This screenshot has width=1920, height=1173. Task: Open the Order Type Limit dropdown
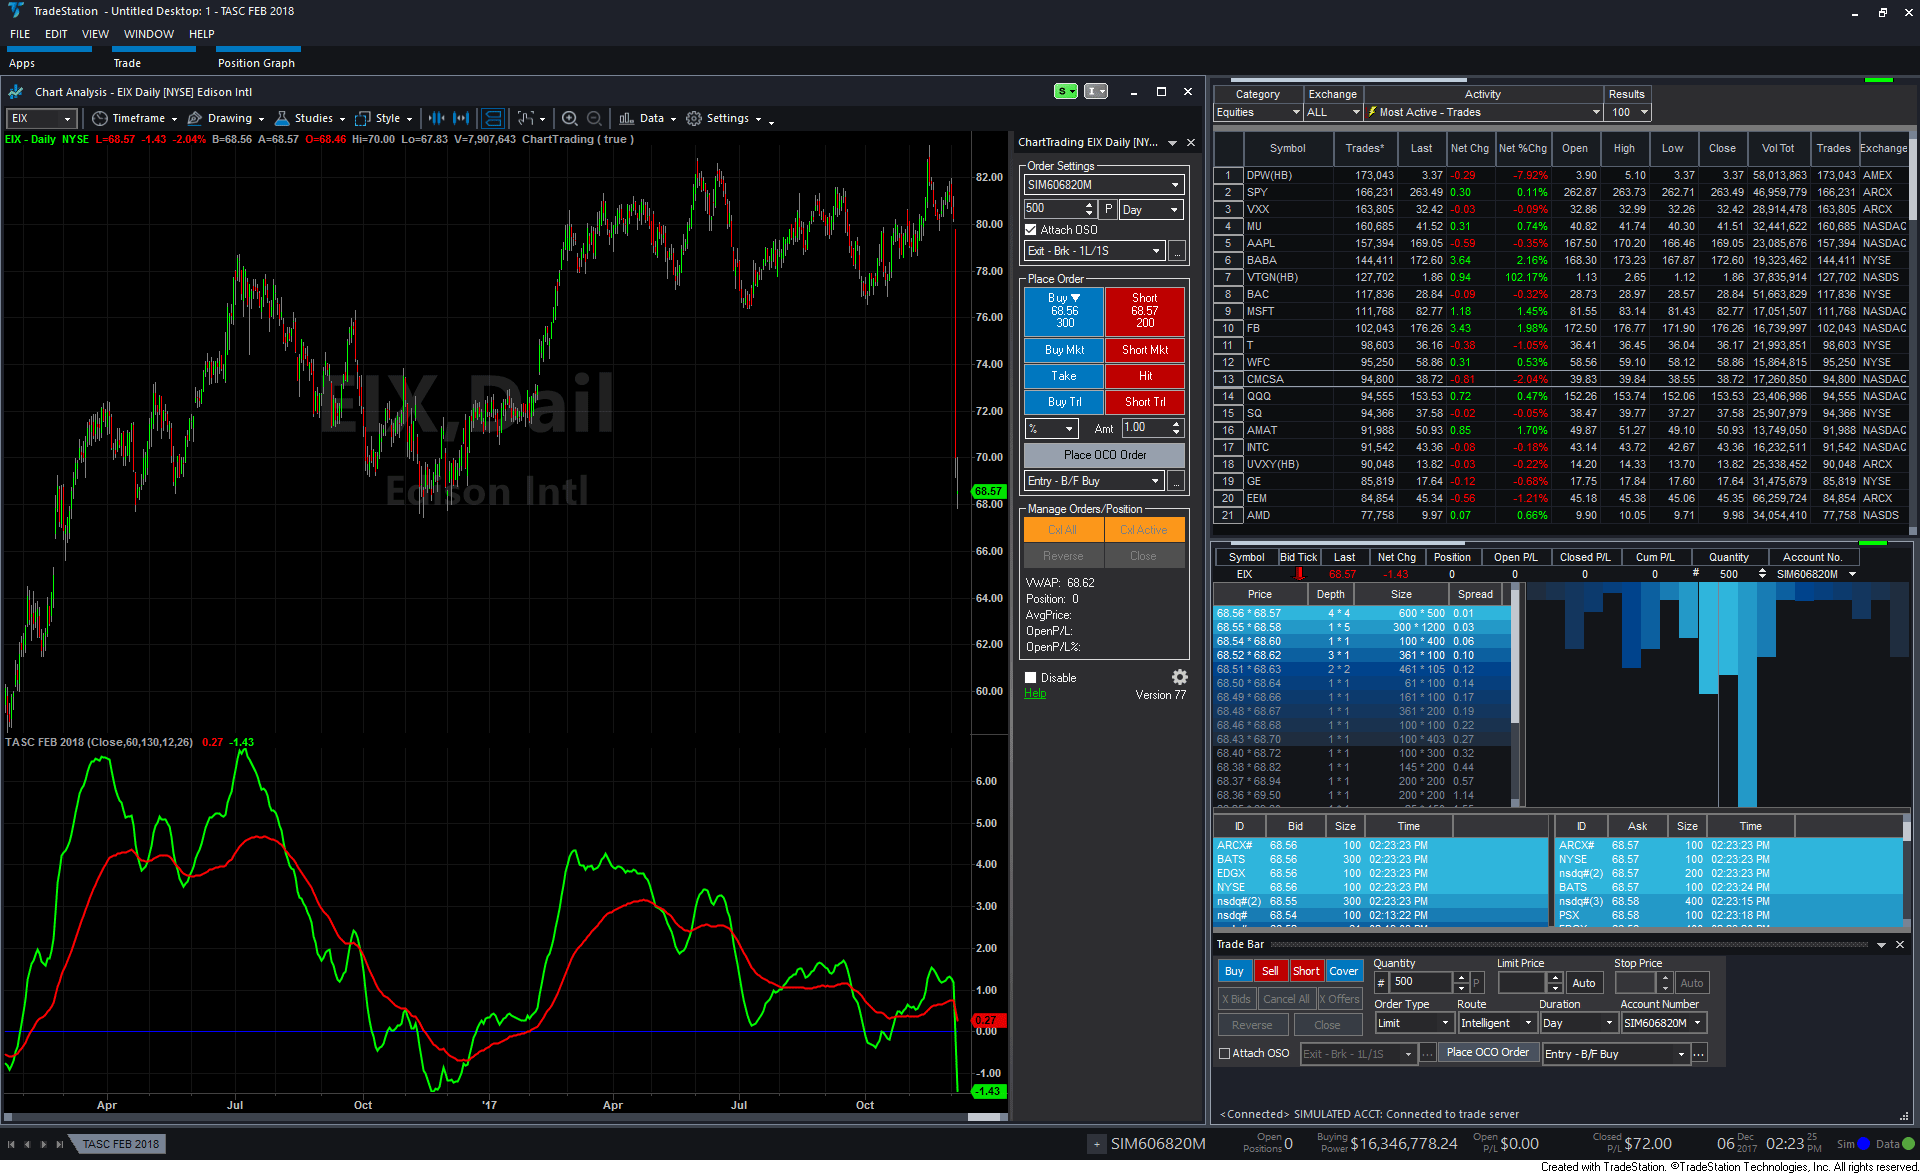(1414, 1023)
